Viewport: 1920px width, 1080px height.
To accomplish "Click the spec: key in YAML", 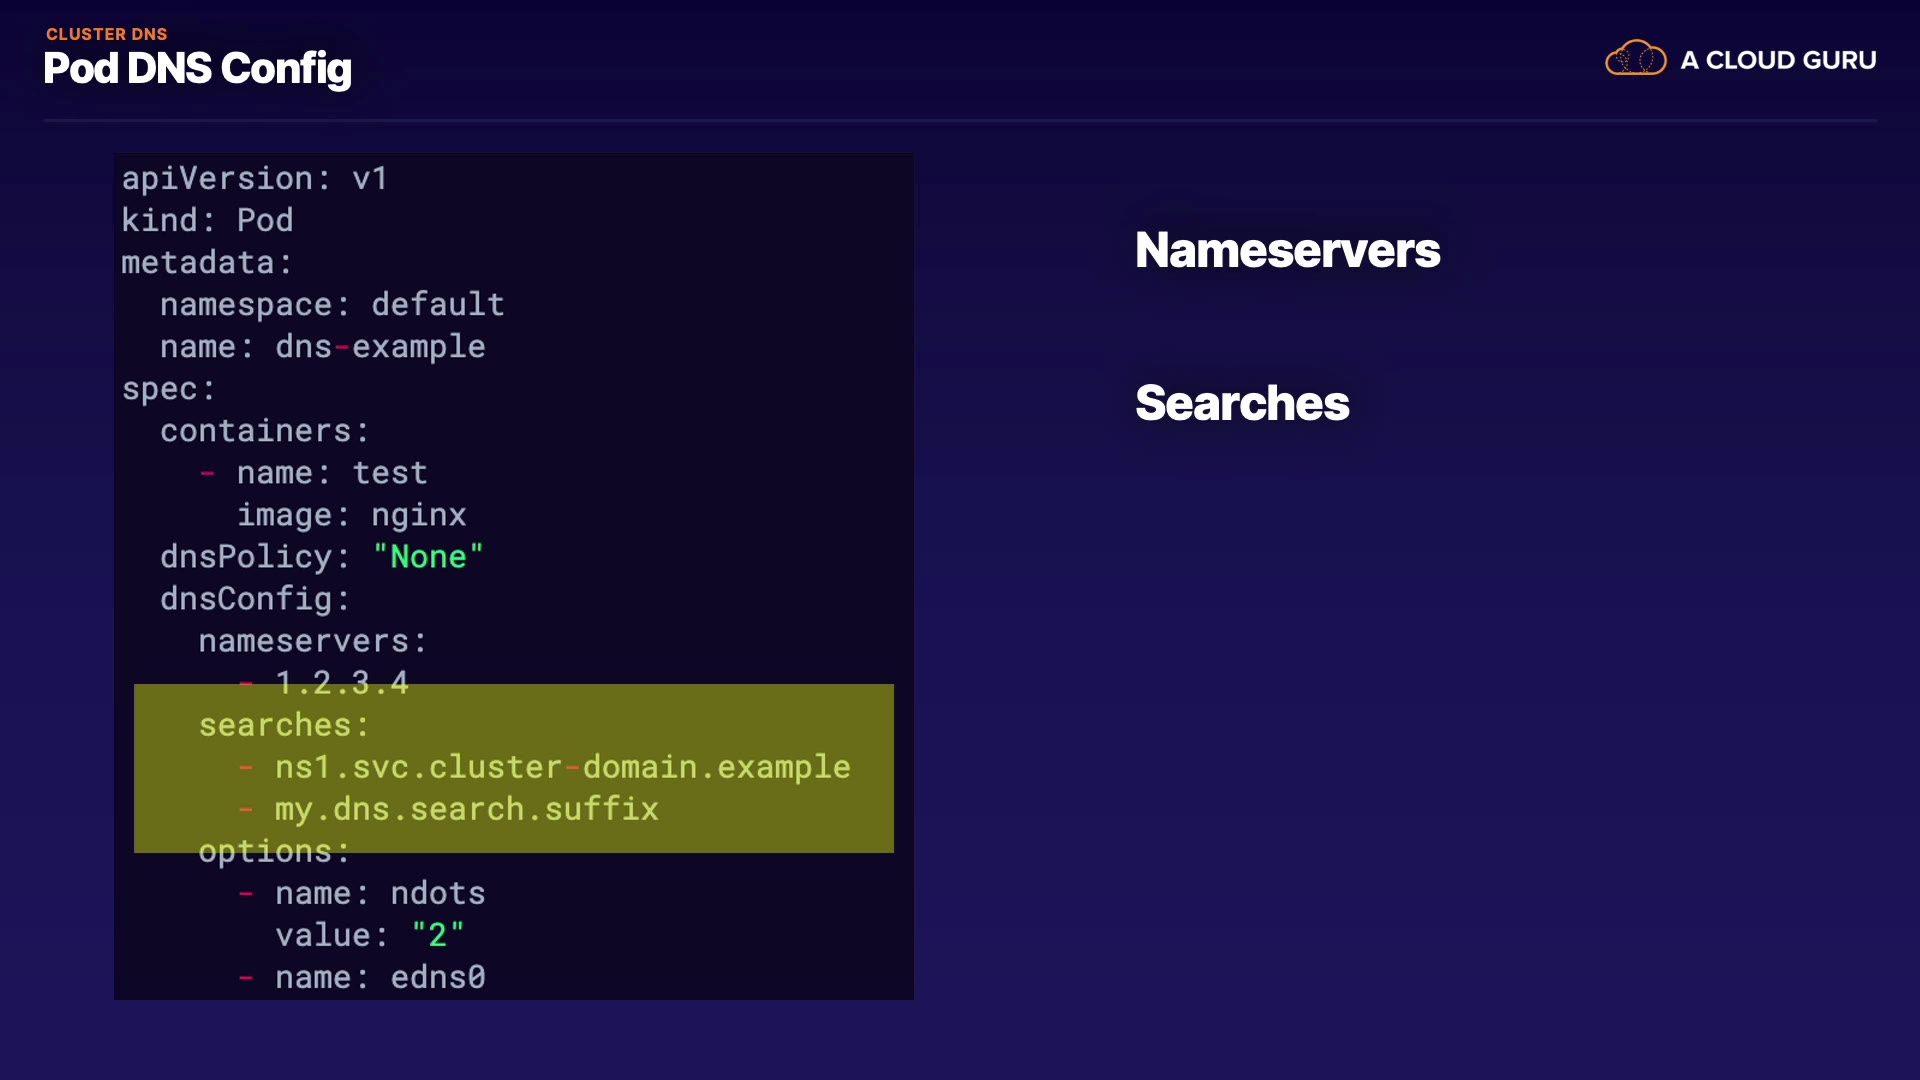I will pos(168,389).
